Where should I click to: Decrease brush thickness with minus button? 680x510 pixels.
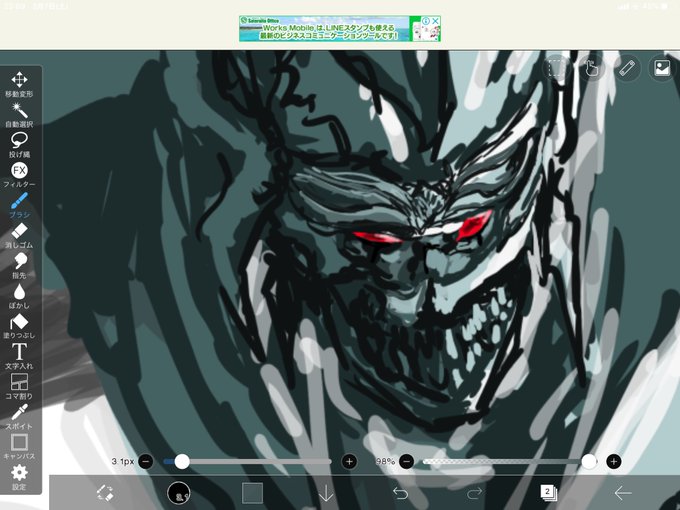146,461
